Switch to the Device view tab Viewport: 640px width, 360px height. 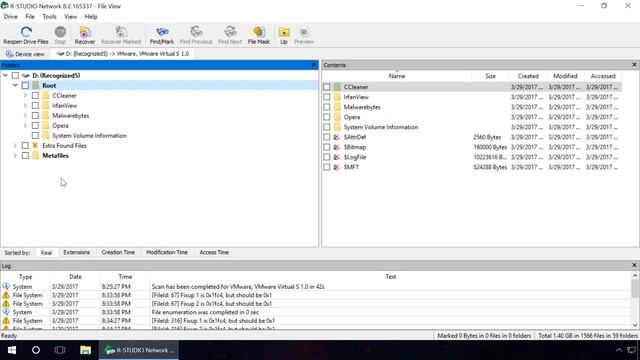click(x=25, y=54)
